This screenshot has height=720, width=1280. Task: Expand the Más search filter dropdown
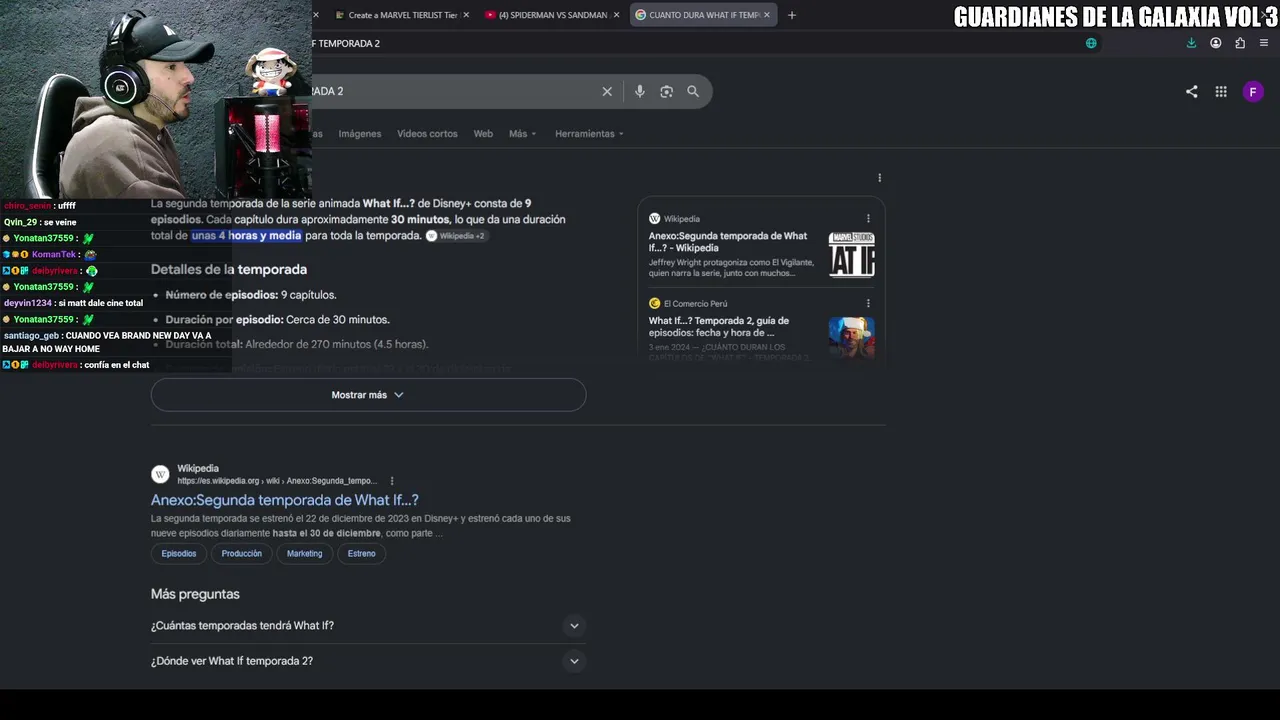[522, 134]
